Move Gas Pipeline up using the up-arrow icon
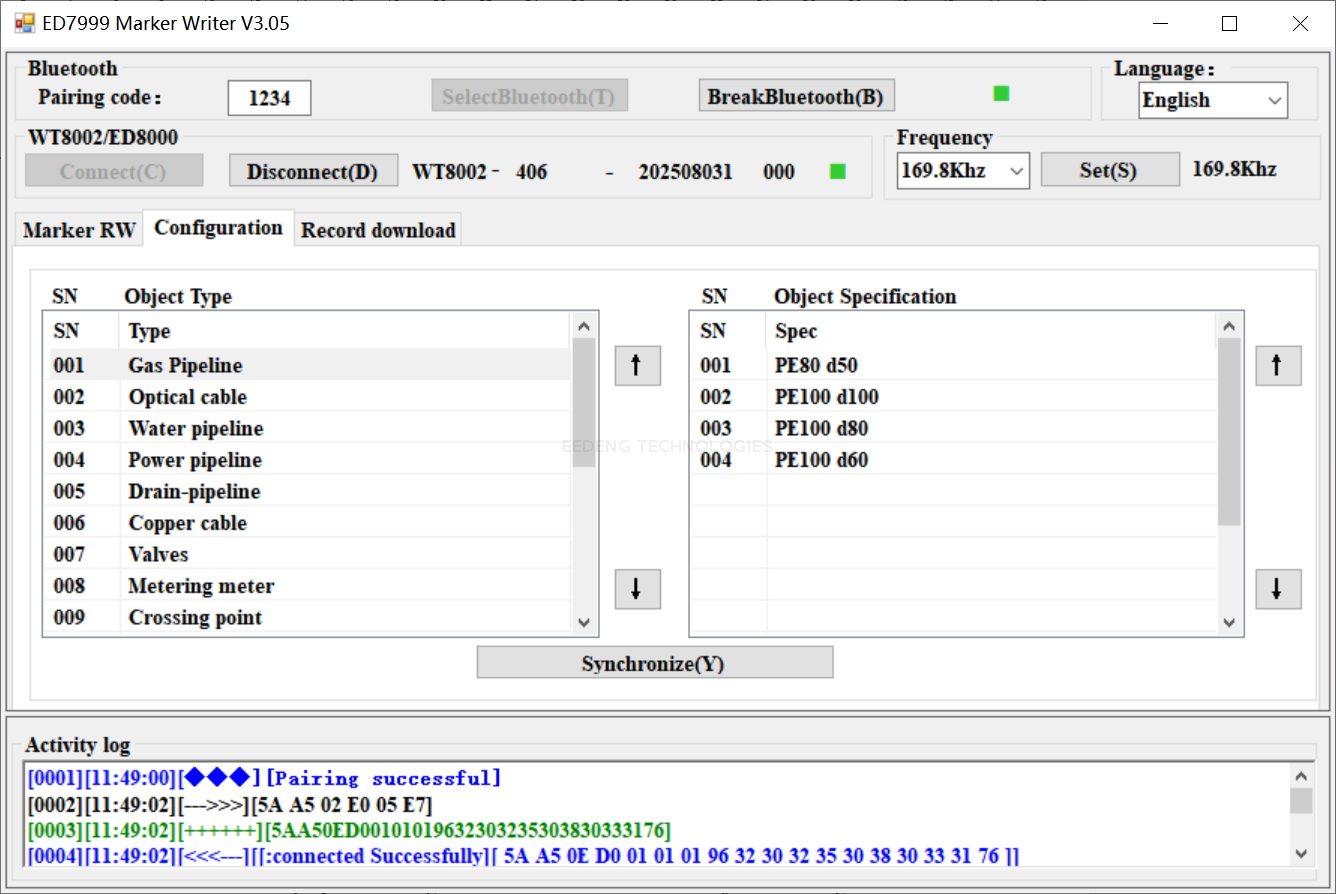The image size is (1336, 894). coord(637,365)
